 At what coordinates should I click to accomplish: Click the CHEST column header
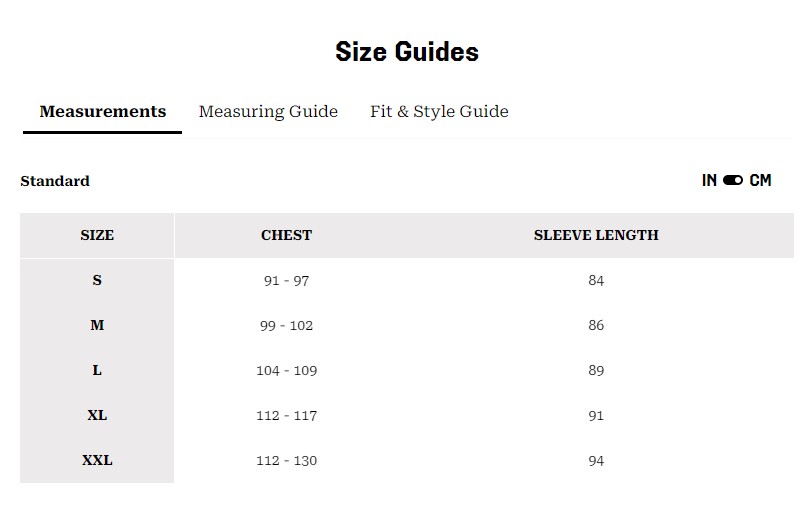coord(286,236)
